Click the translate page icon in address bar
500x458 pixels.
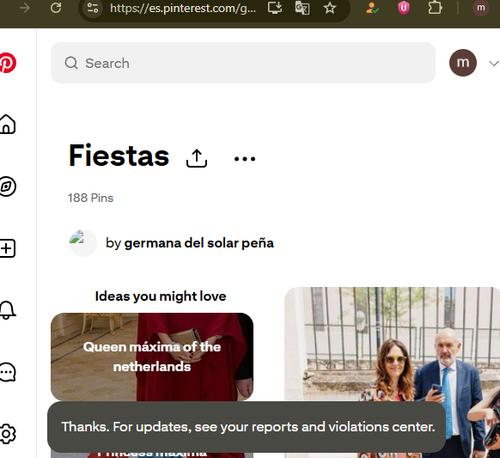point(302,8)
